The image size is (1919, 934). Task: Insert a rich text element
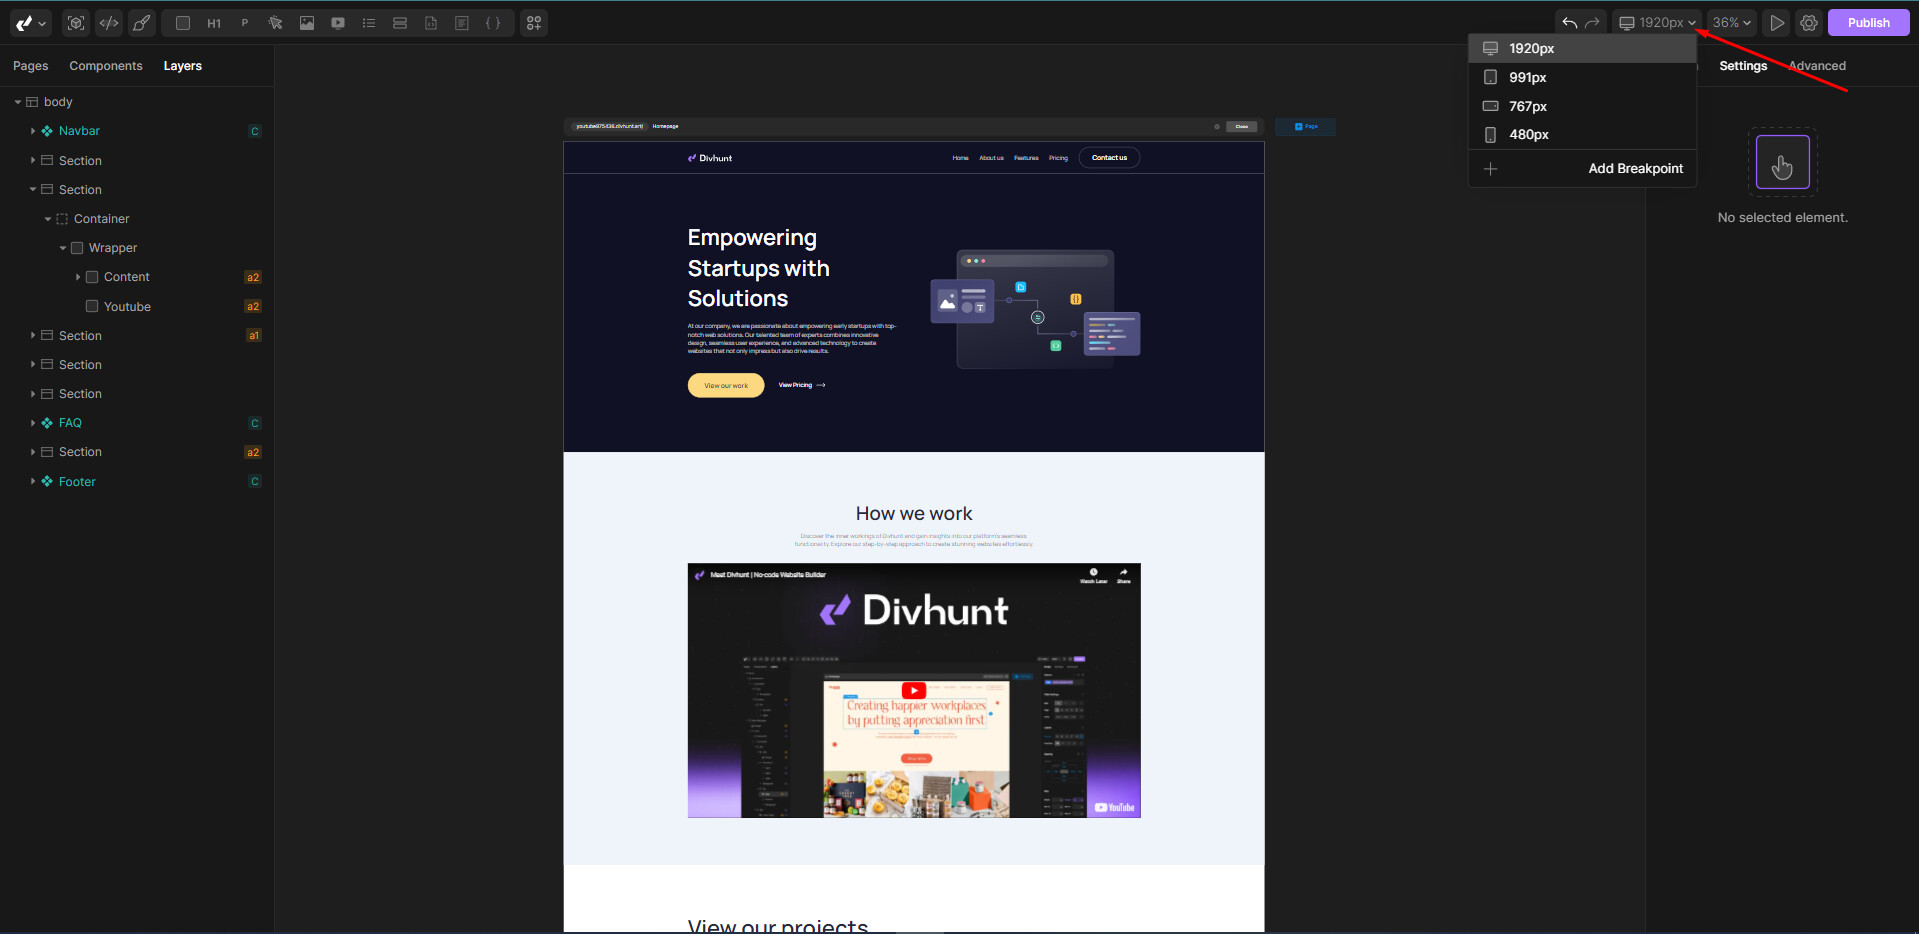462,23
